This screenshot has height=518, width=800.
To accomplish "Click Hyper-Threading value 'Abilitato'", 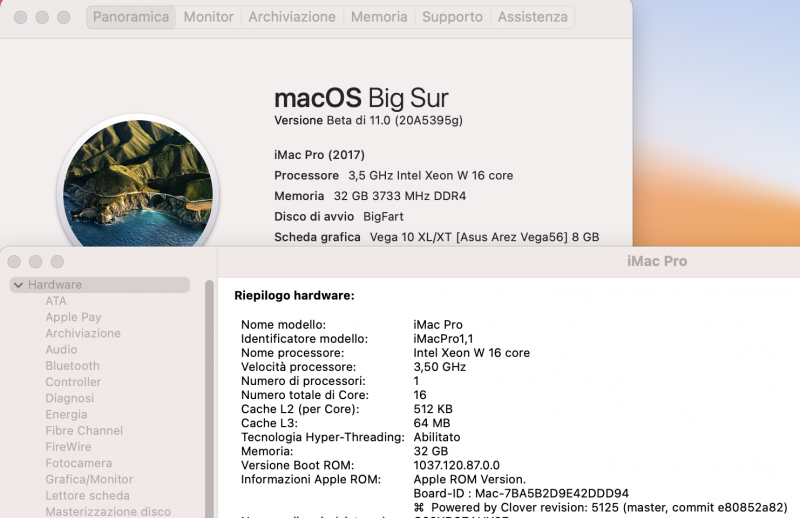I will (x=437, y=437).
